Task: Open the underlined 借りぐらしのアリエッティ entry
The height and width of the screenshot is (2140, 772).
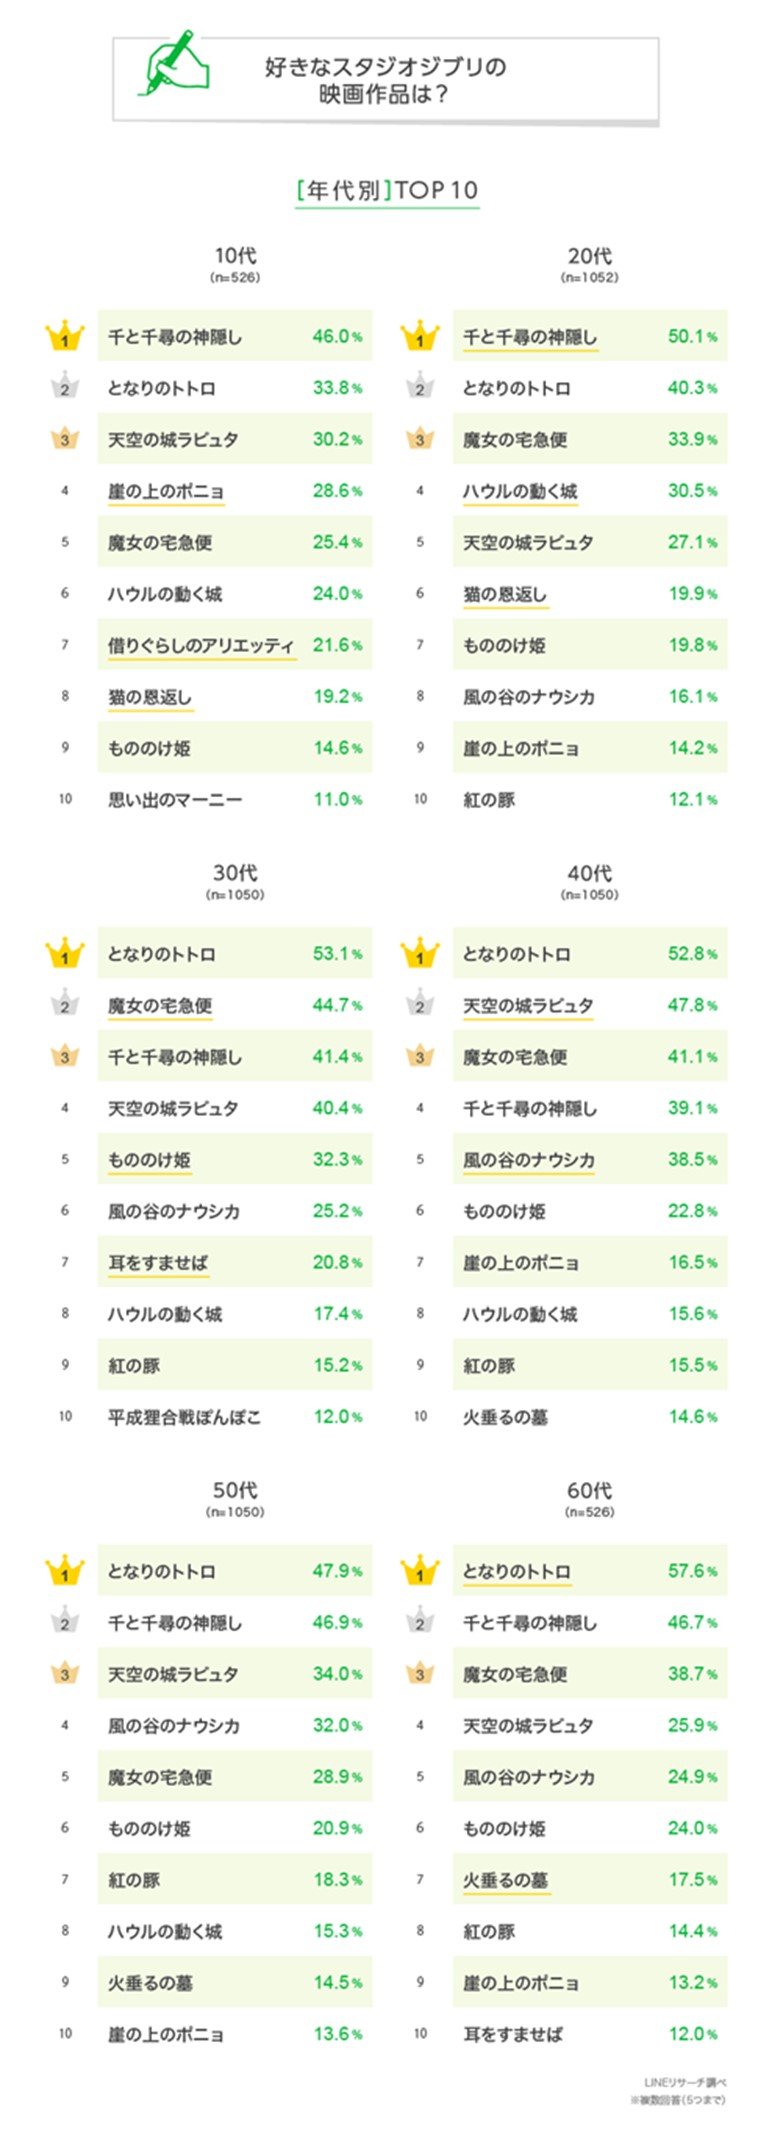Action: tap(201, 646)
